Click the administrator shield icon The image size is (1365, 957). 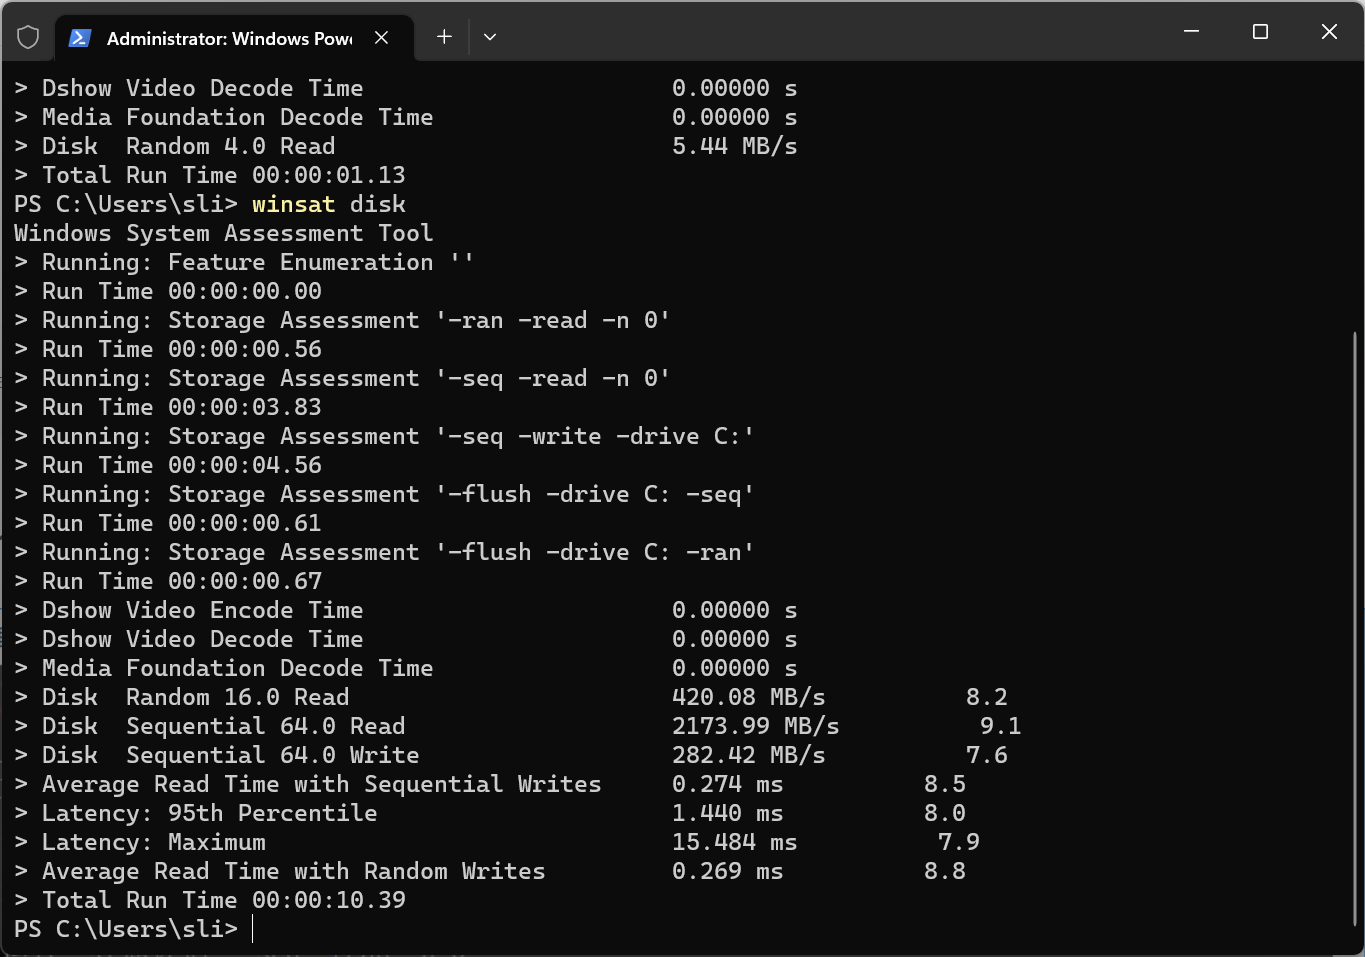28,38
